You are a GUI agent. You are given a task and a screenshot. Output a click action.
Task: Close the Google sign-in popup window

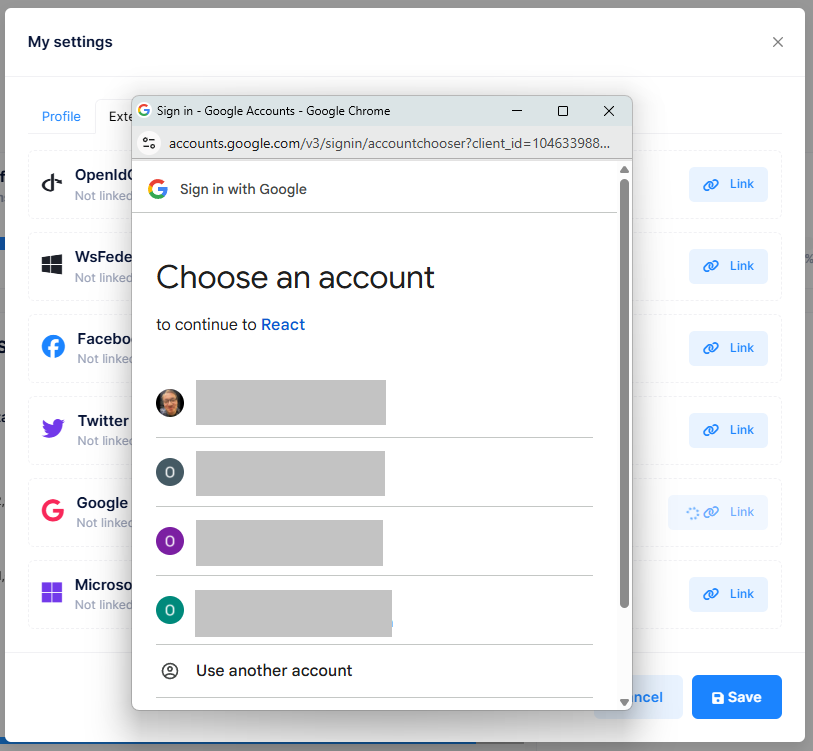pyautogui.click(x=609, y=110)
